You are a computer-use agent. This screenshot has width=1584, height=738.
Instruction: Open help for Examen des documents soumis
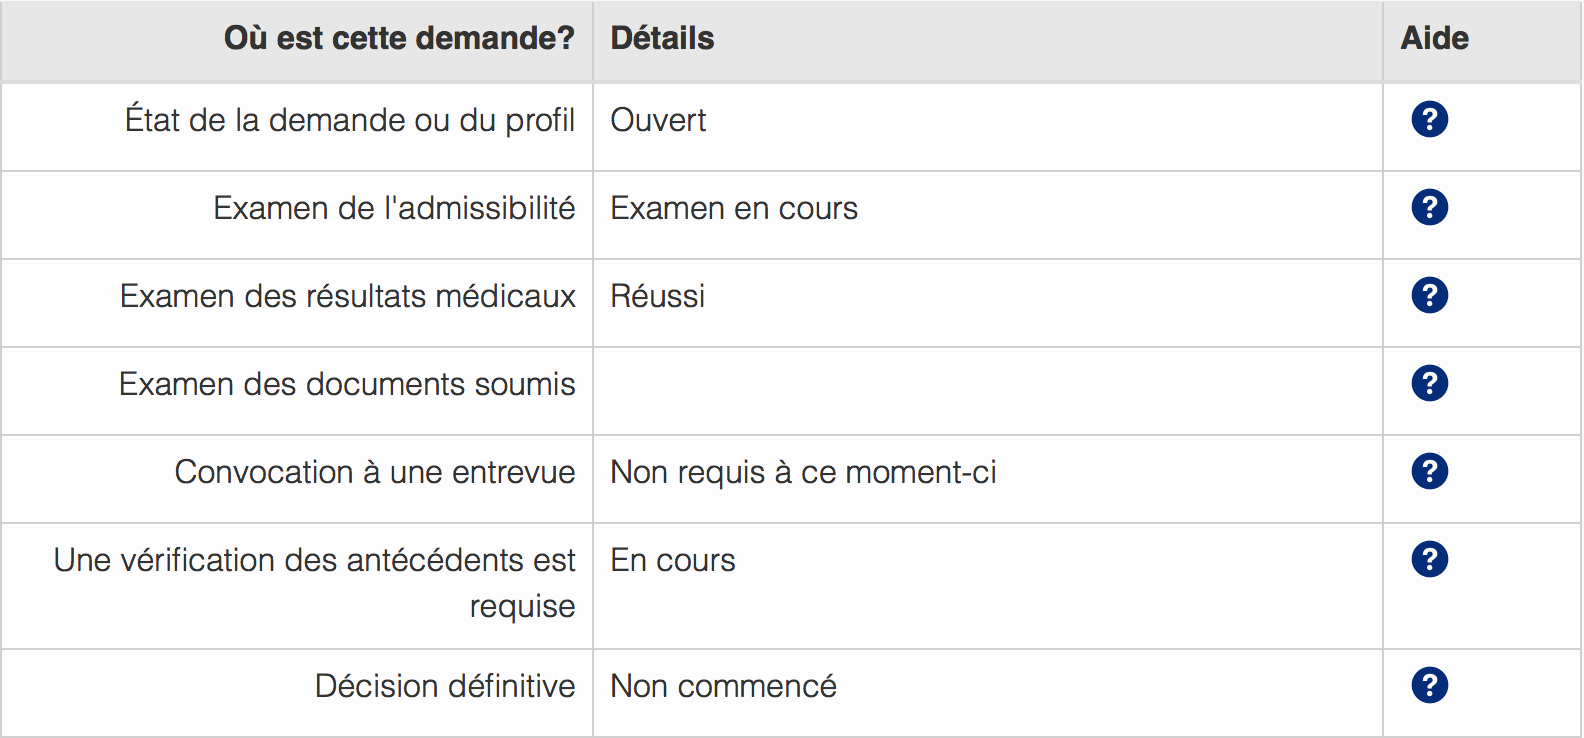1429,383
